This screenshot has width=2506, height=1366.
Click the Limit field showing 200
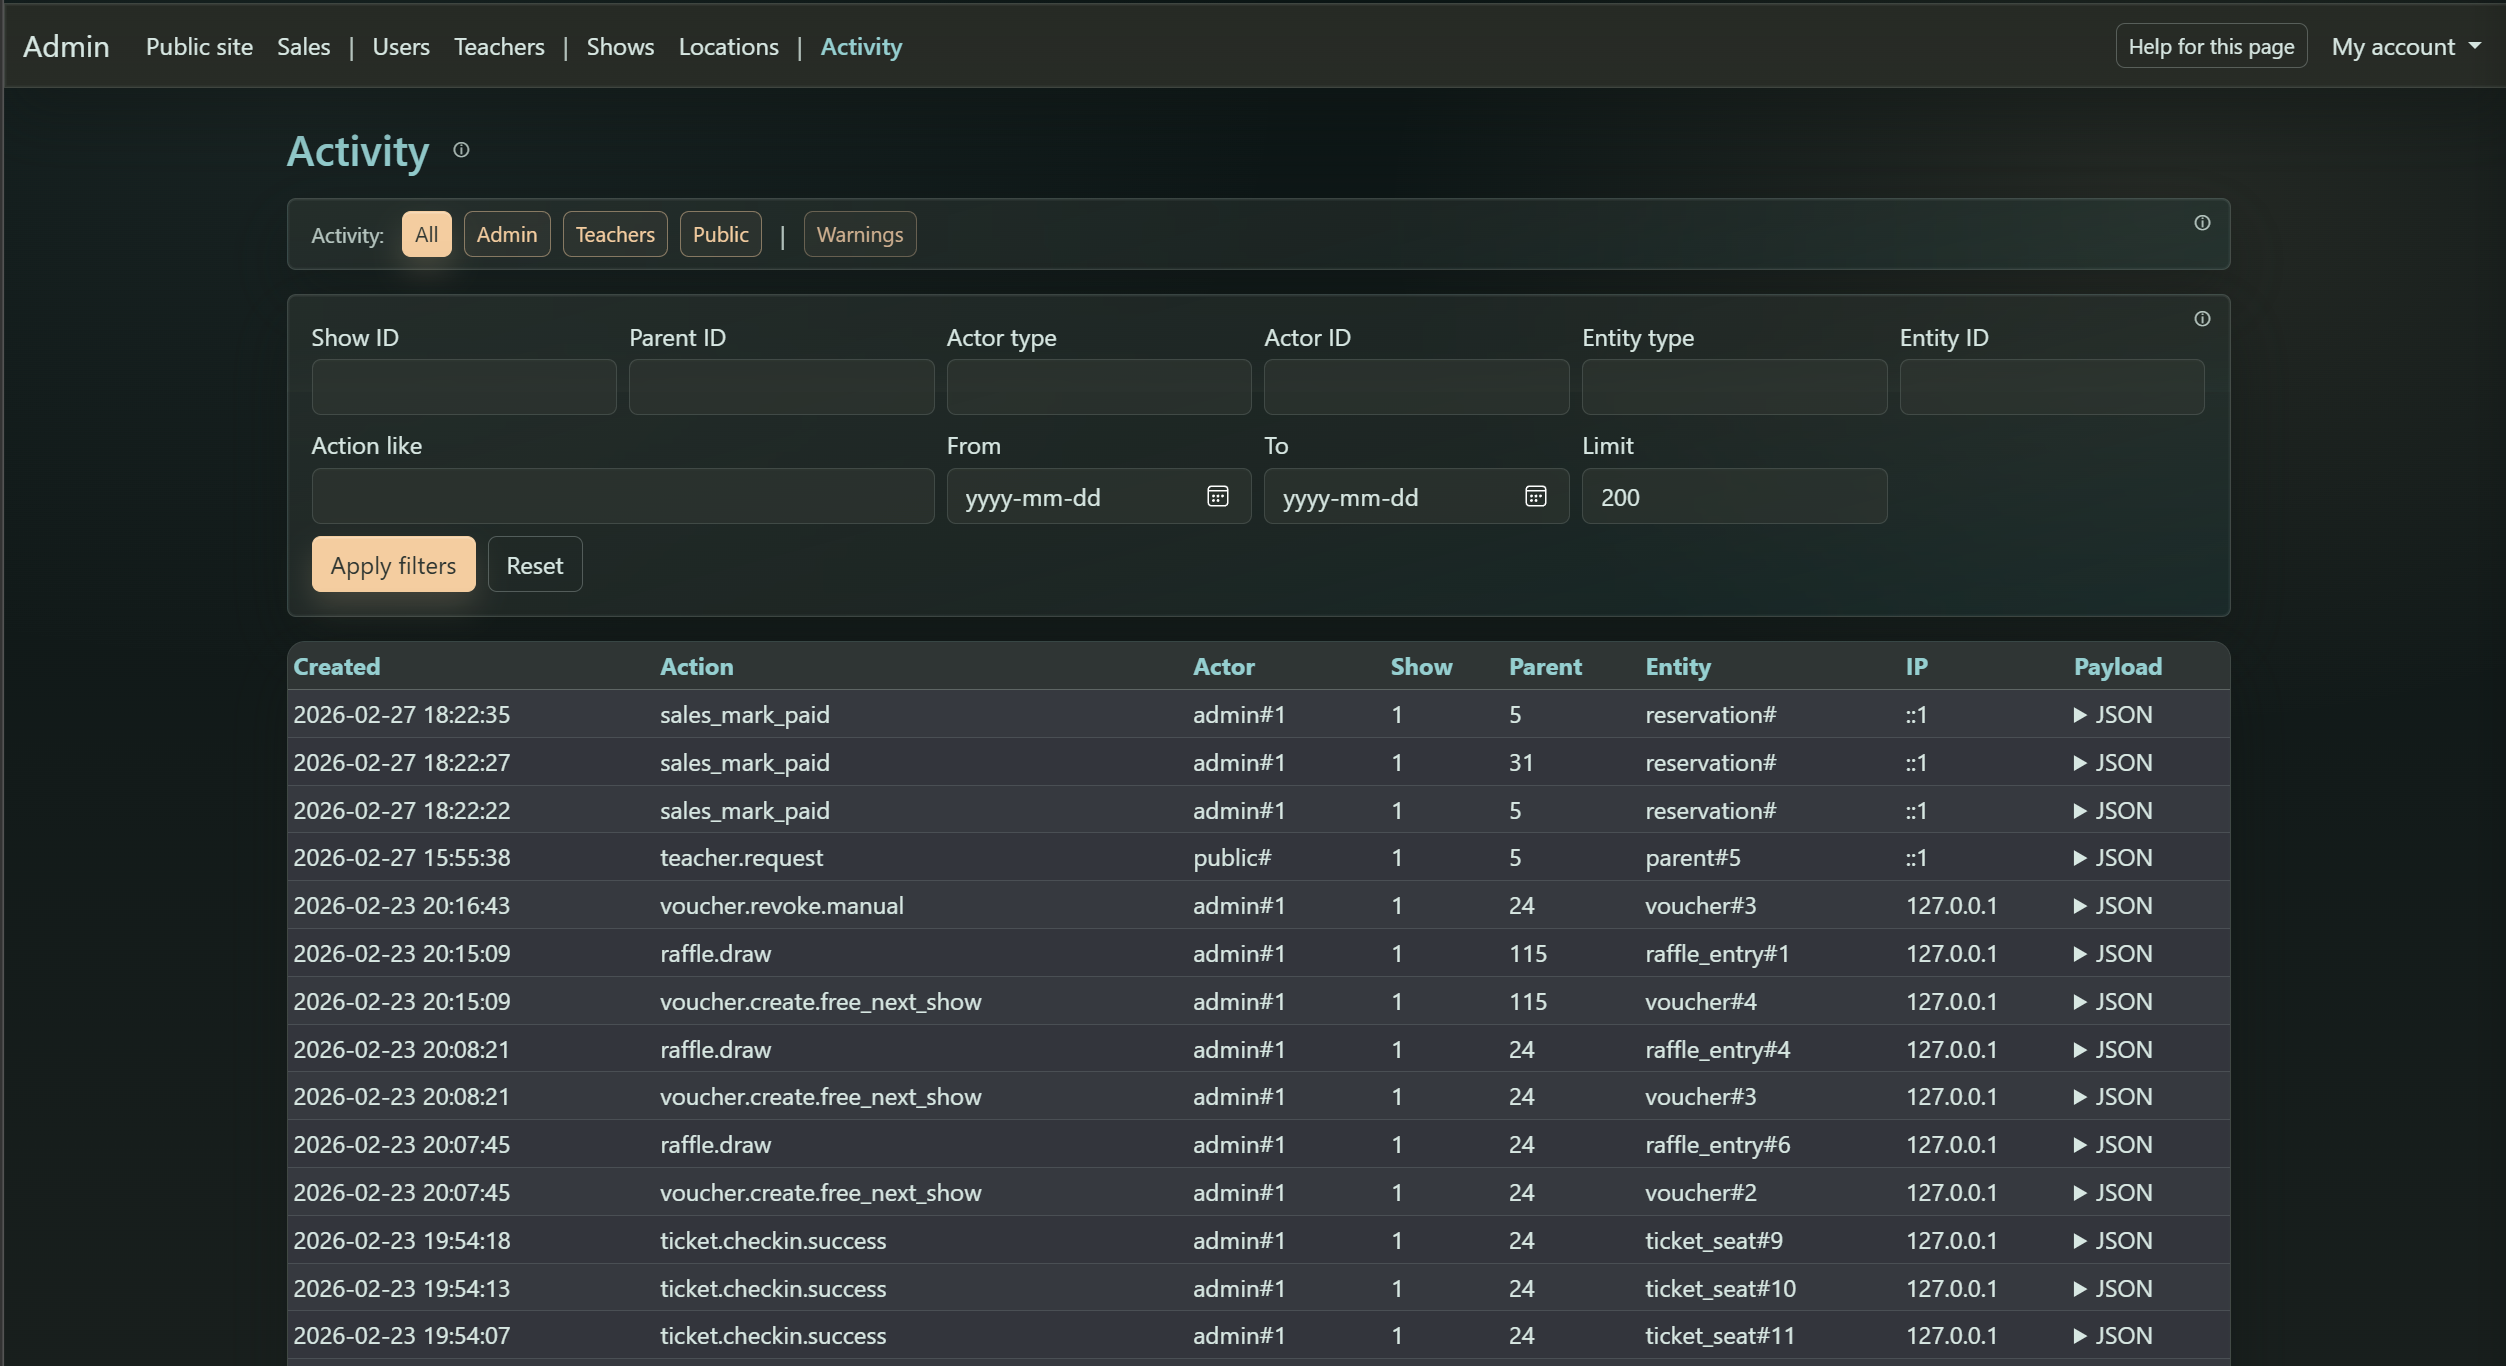point(1733,496)
